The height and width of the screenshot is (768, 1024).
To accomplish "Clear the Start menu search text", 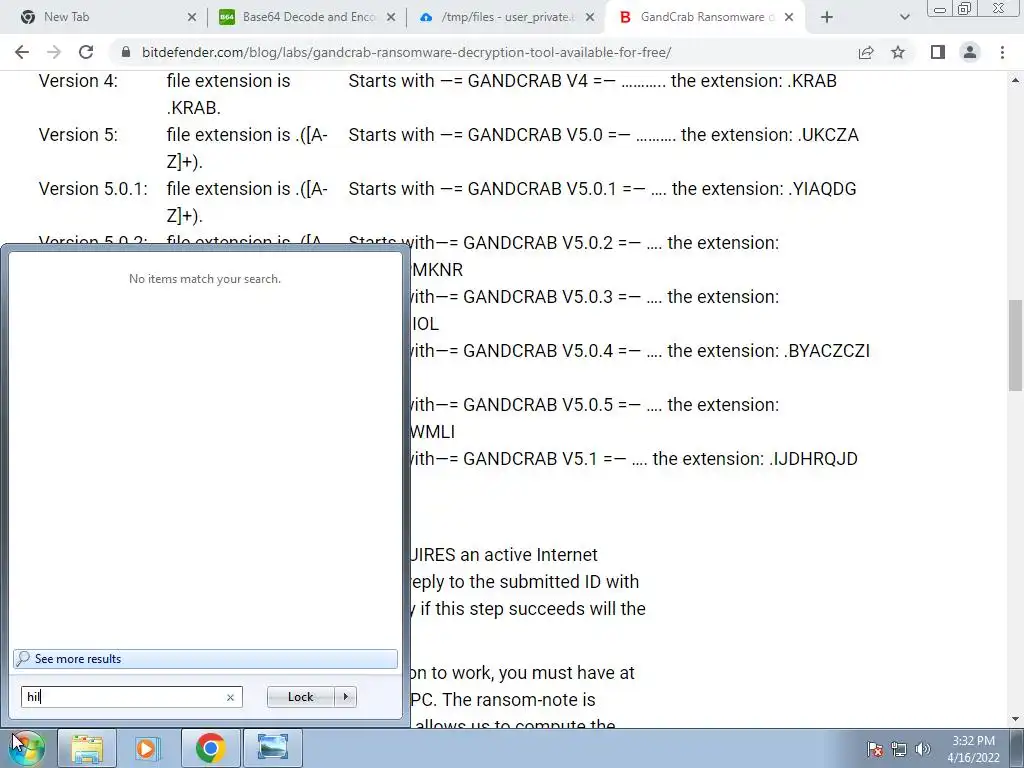I will click(x=230, y=697).
